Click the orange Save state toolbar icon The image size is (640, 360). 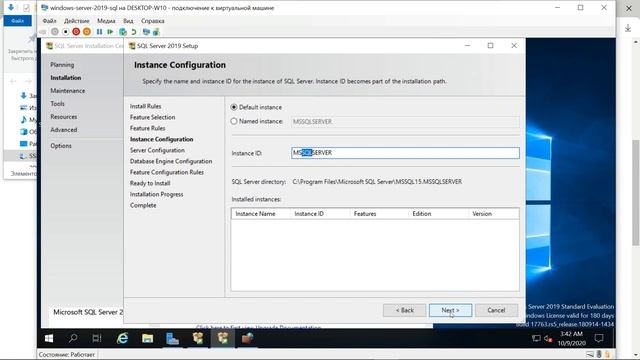coord(87,32)
